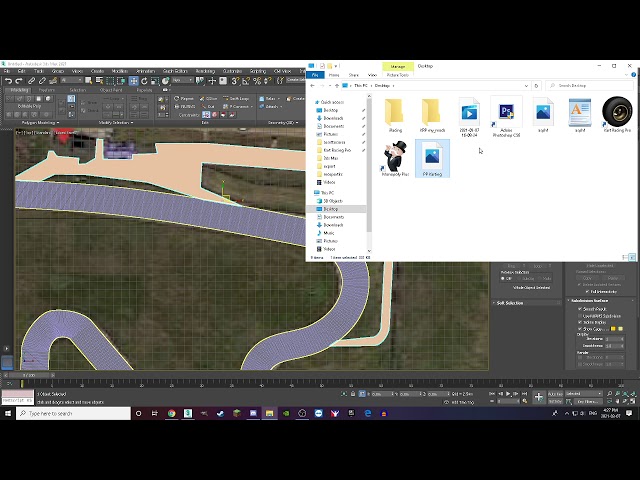The image size is (640, 480).
Task: Click the Use Pivot Point Center icon
Action: [x=200, y=81]
